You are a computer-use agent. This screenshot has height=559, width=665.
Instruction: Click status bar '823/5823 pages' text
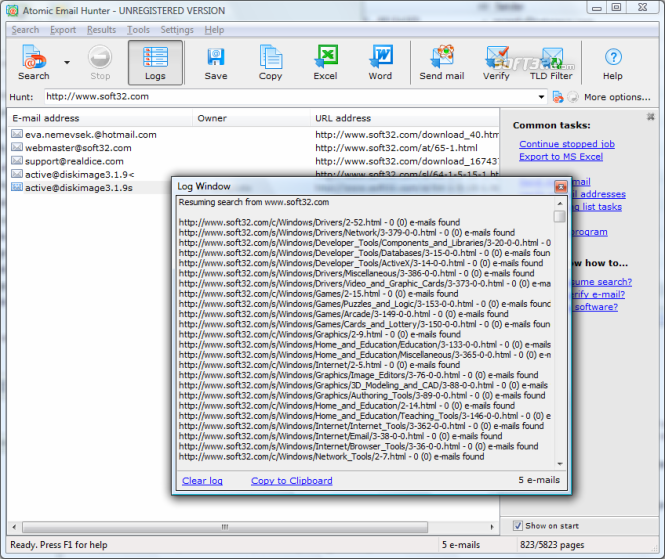552,545
